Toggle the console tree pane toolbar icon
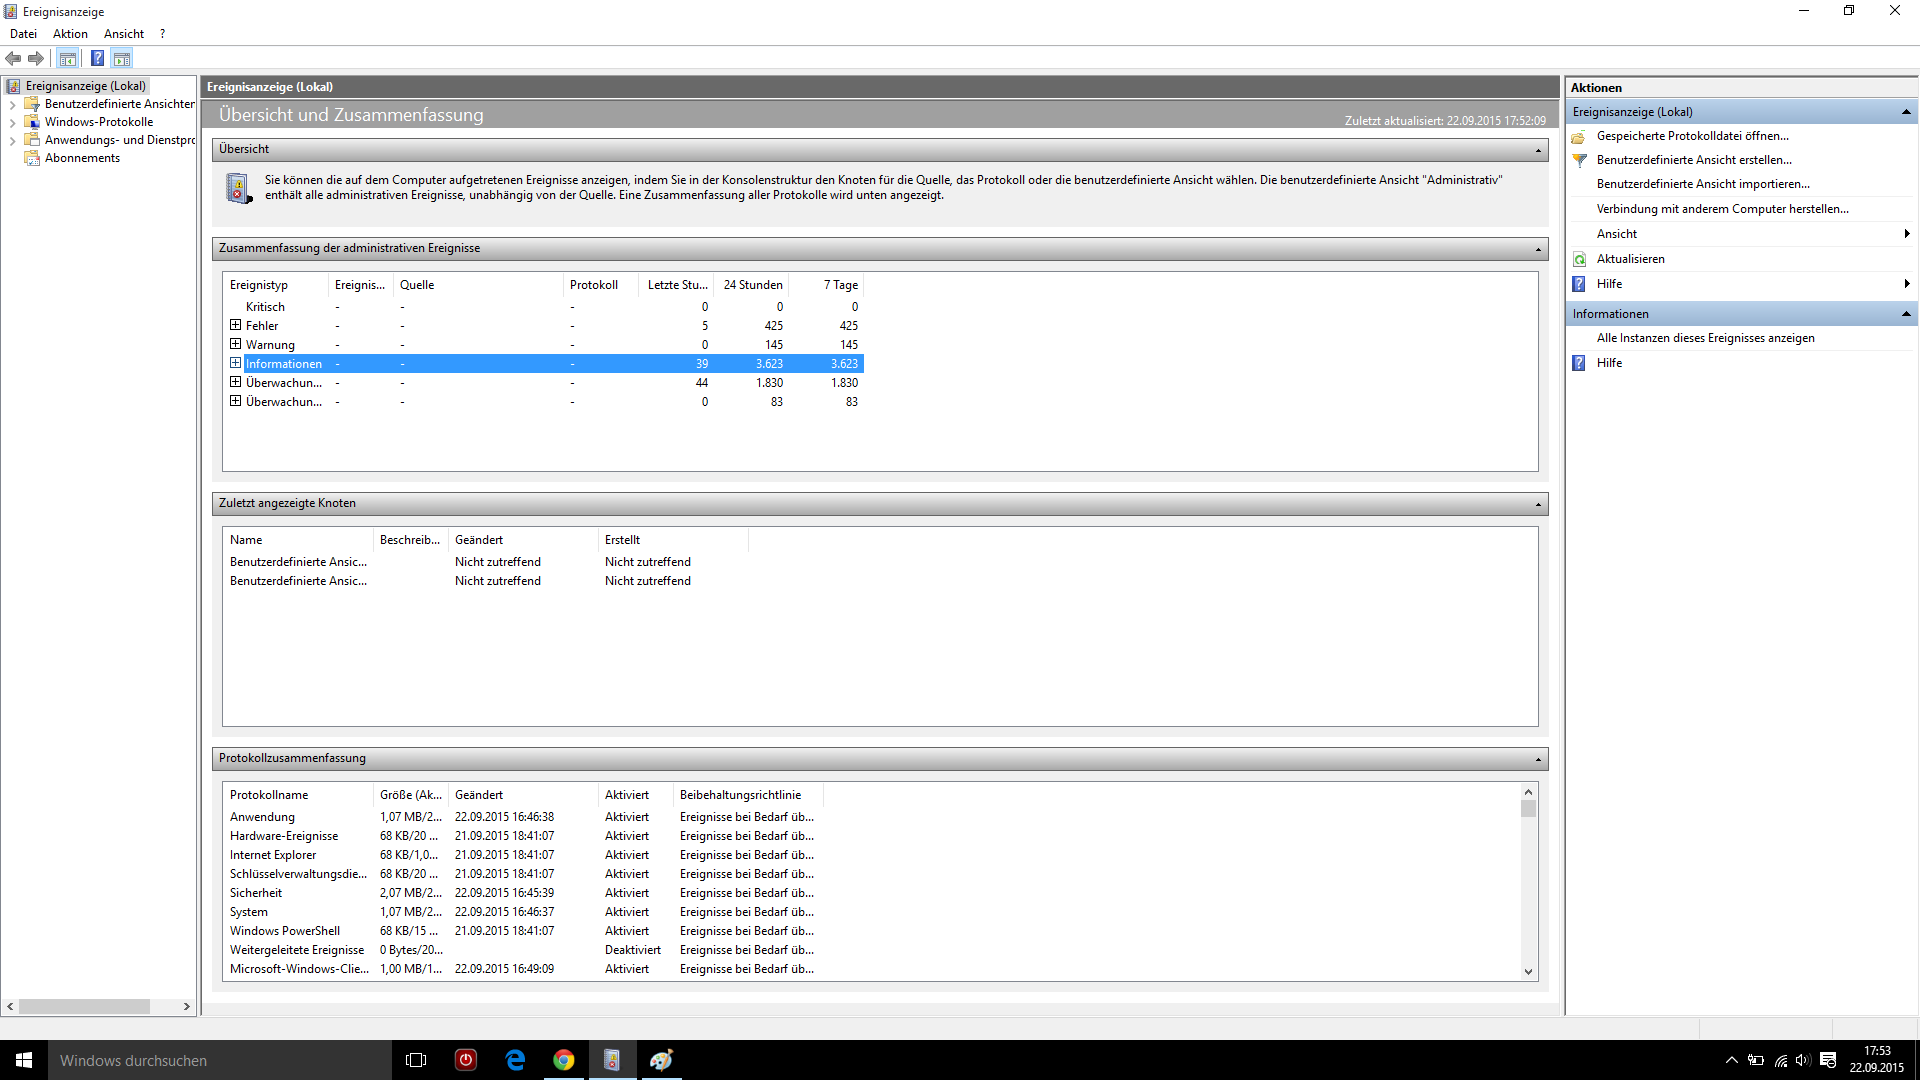The image size is (1920, 1080). point(67,58)
